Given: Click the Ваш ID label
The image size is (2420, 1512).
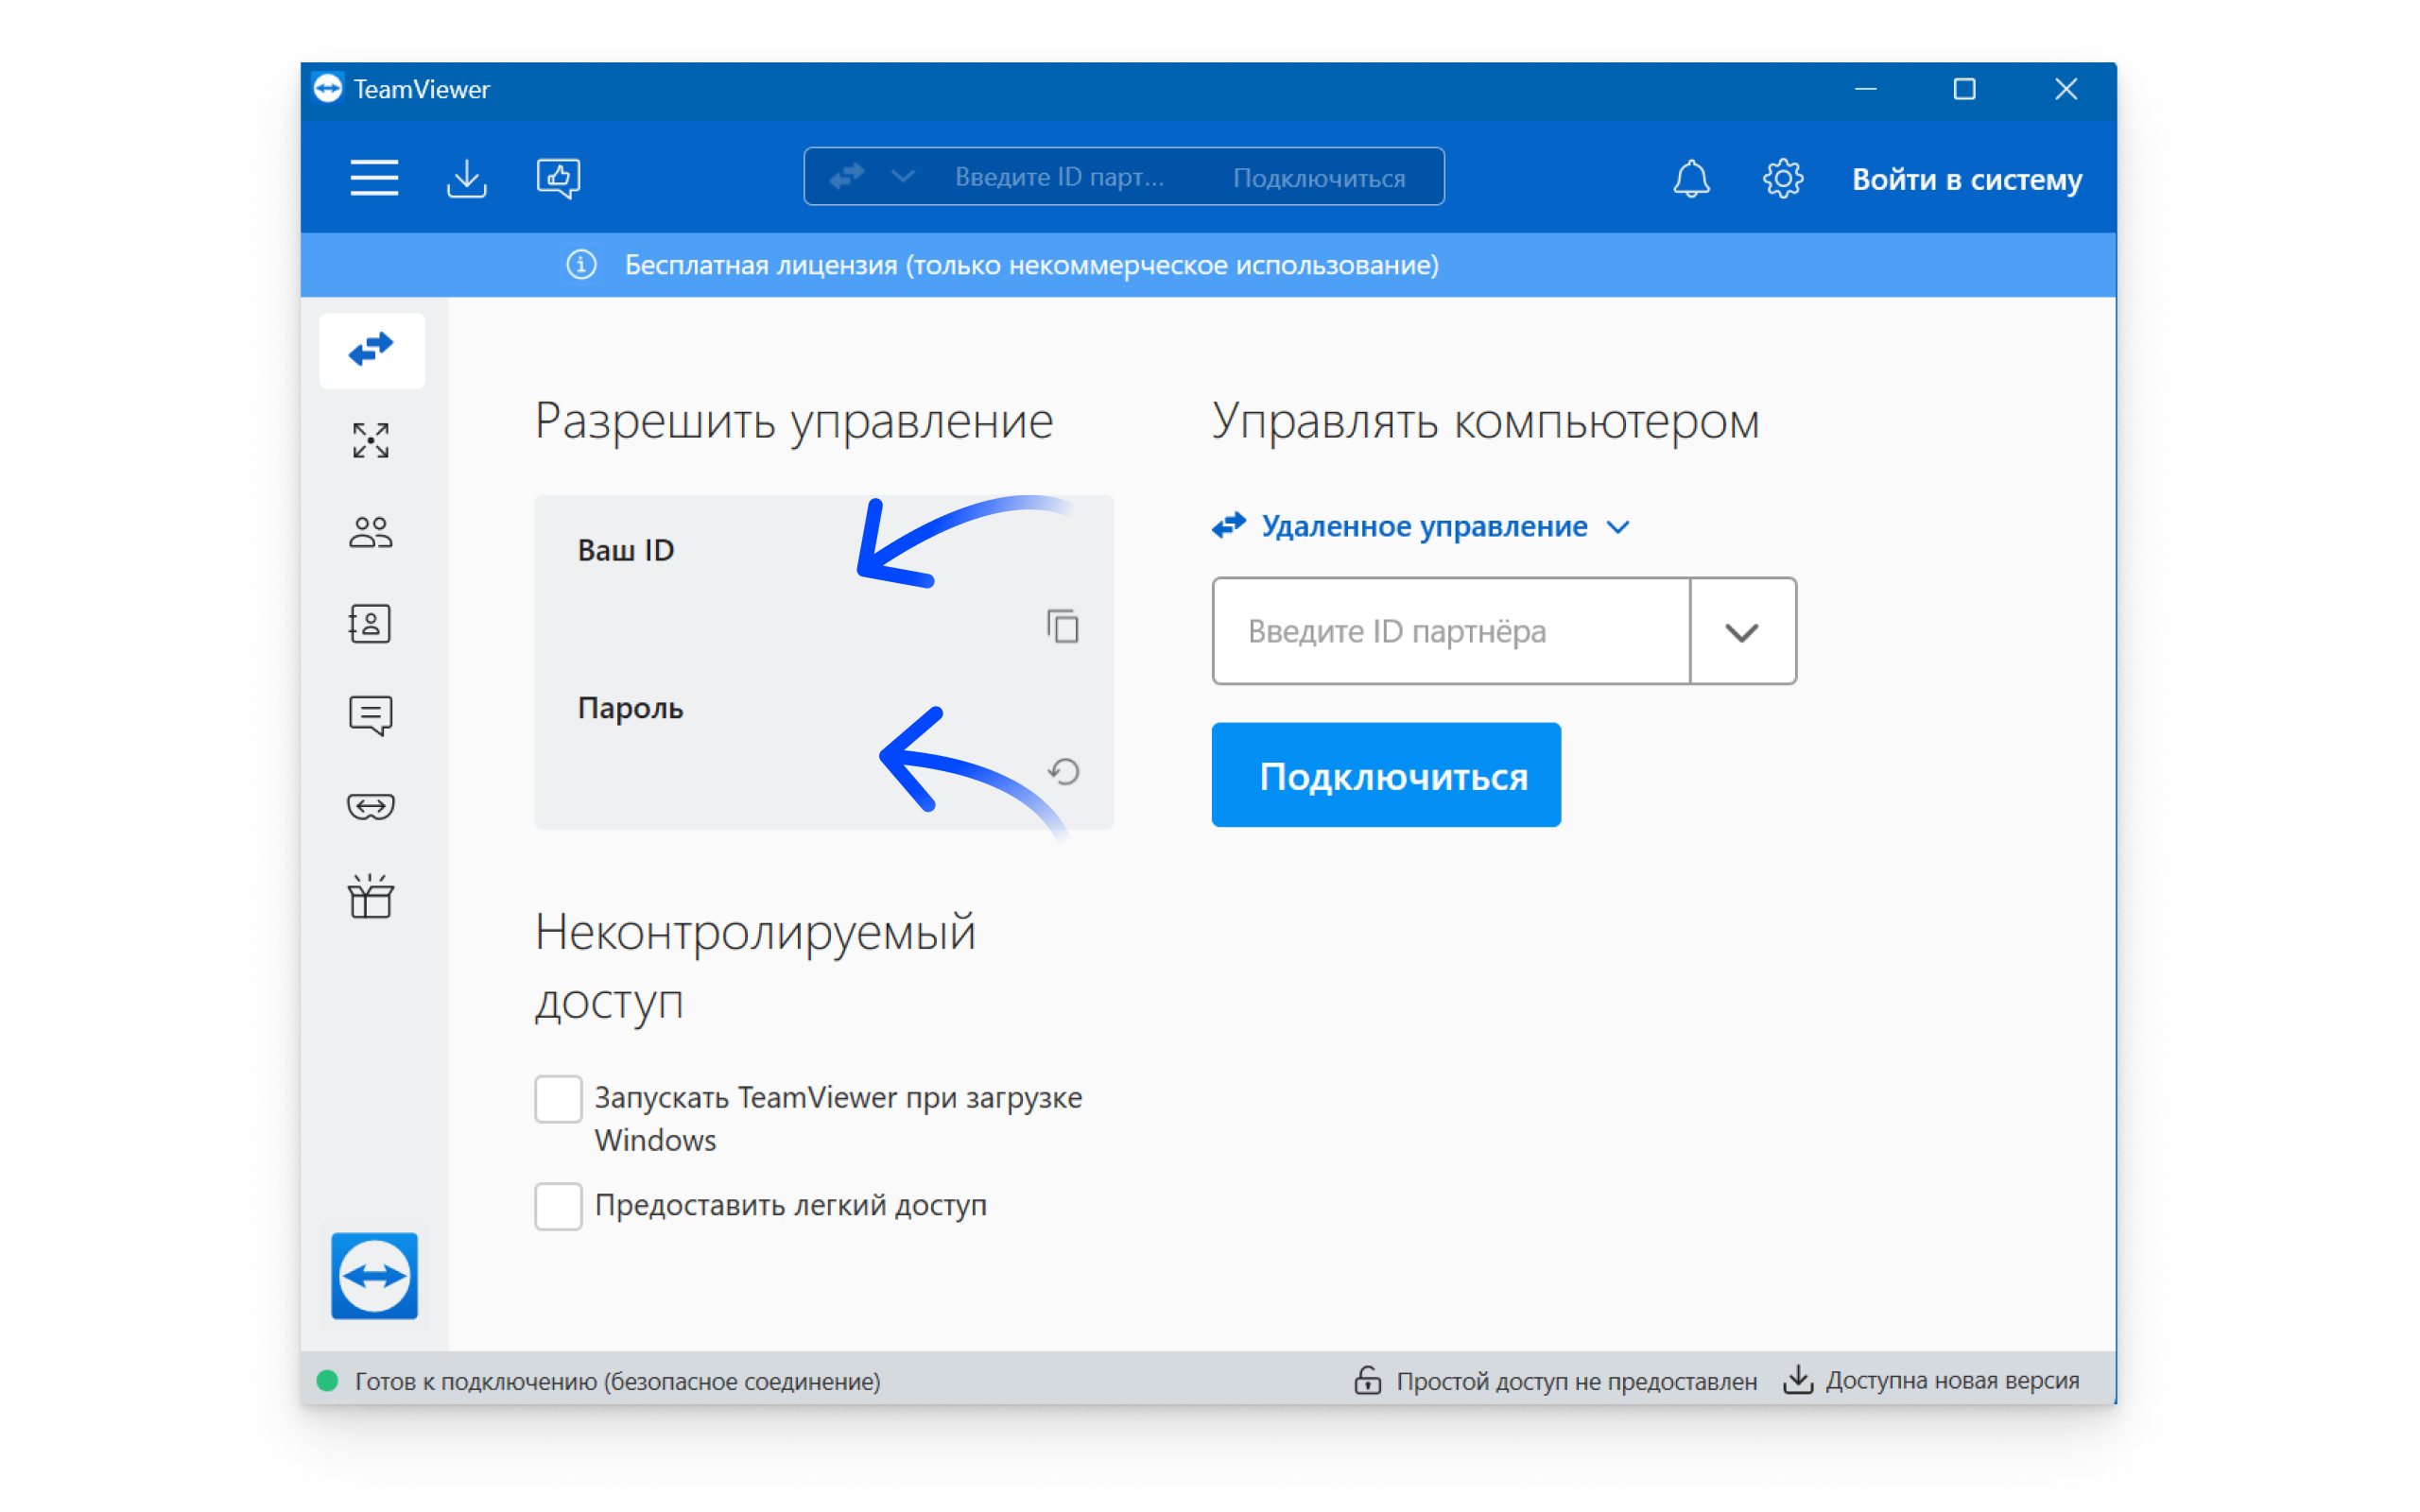Looking at the screenshot, I should [x=626, y=550].
